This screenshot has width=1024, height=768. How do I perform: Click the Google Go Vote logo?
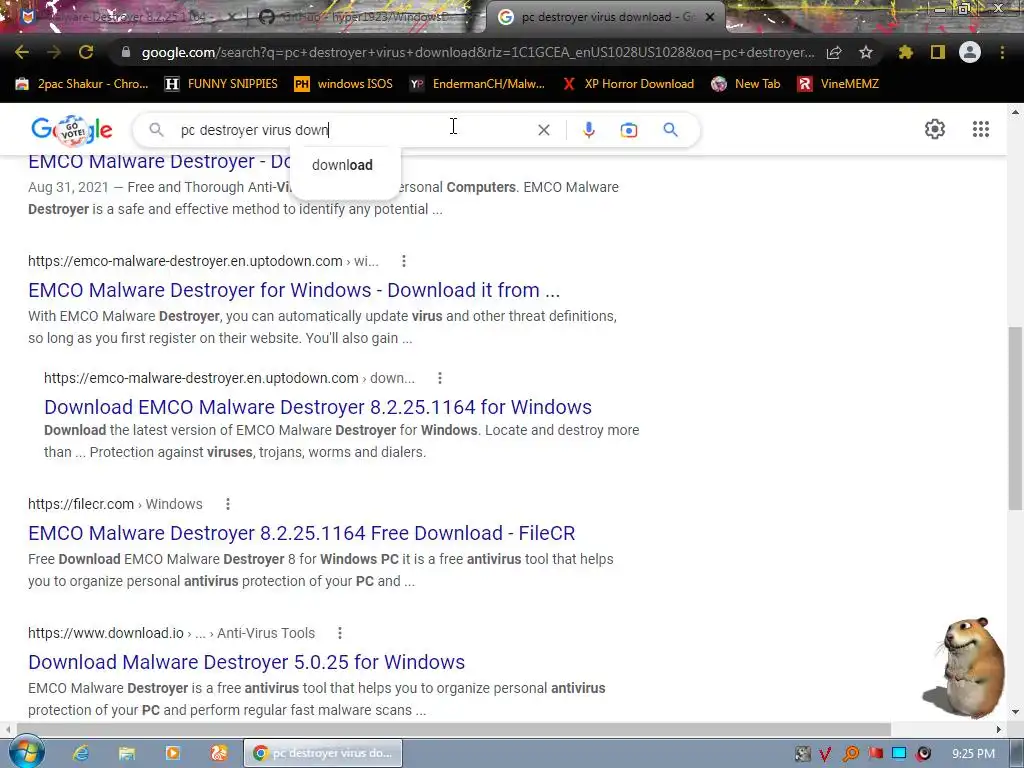72,130
